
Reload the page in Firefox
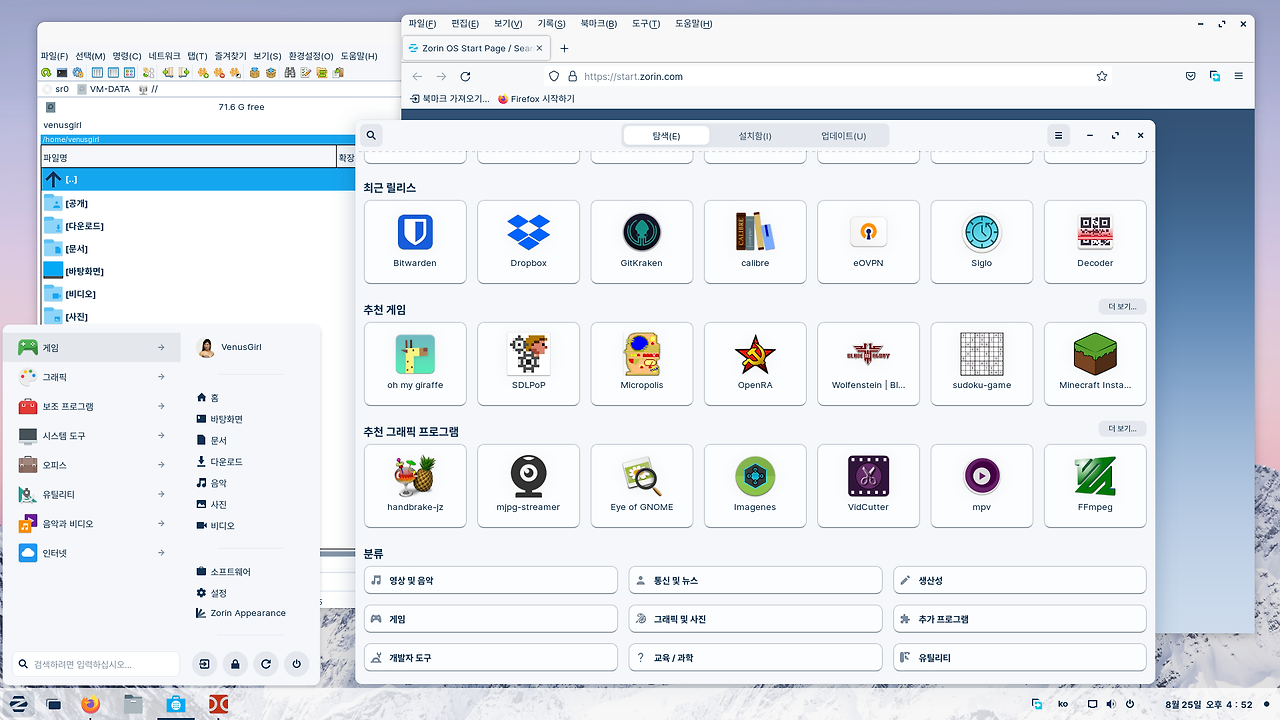coord(465,76)
